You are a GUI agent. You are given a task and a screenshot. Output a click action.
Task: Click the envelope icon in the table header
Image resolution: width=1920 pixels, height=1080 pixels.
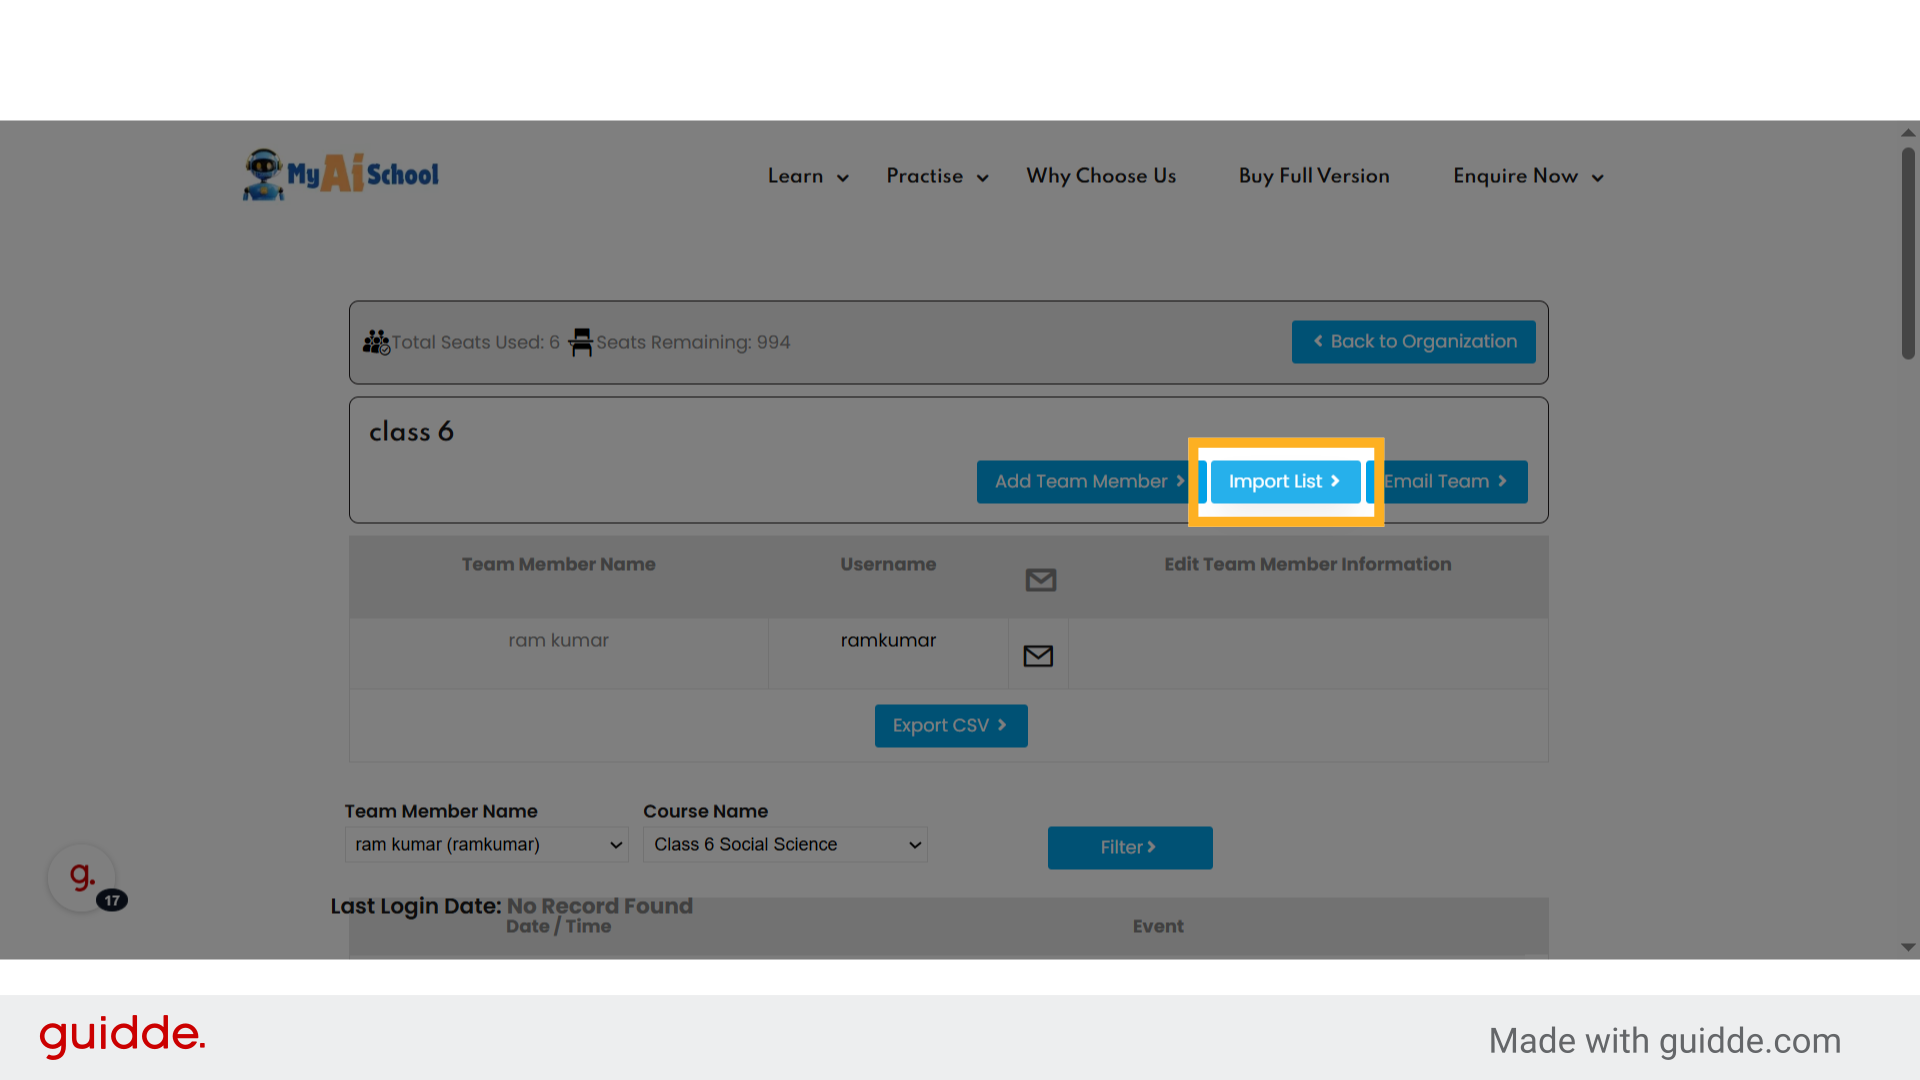coord(1040,579)
